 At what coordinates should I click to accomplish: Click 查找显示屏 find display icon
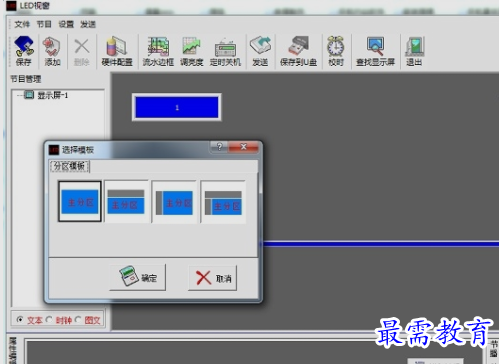pyautogui.click(x=375, y=51)
